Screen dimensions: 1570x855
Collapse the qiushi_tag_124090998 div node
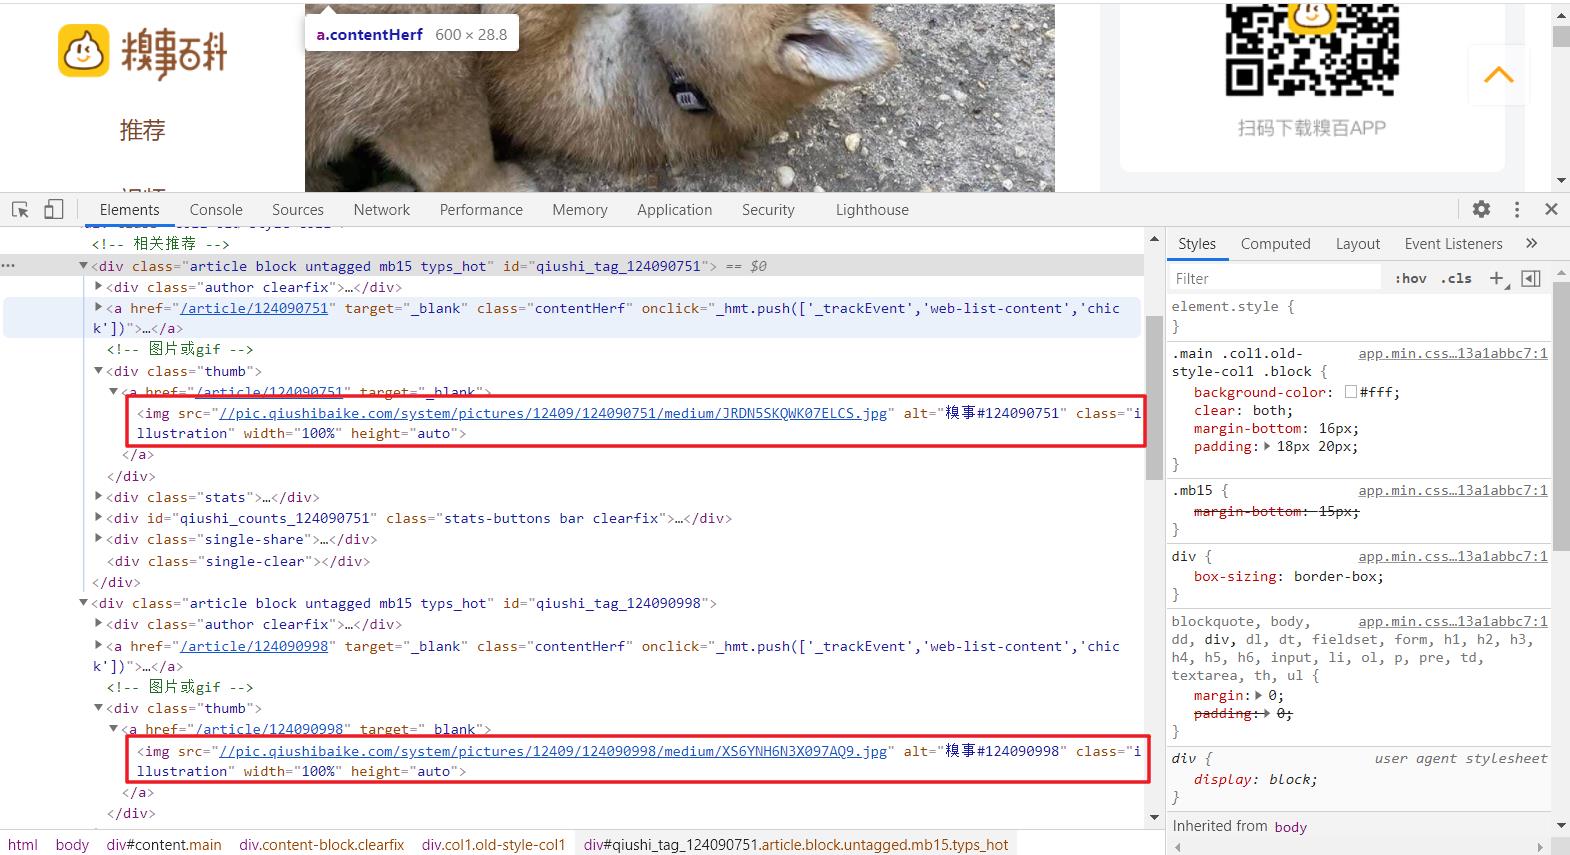pos(84,603)
